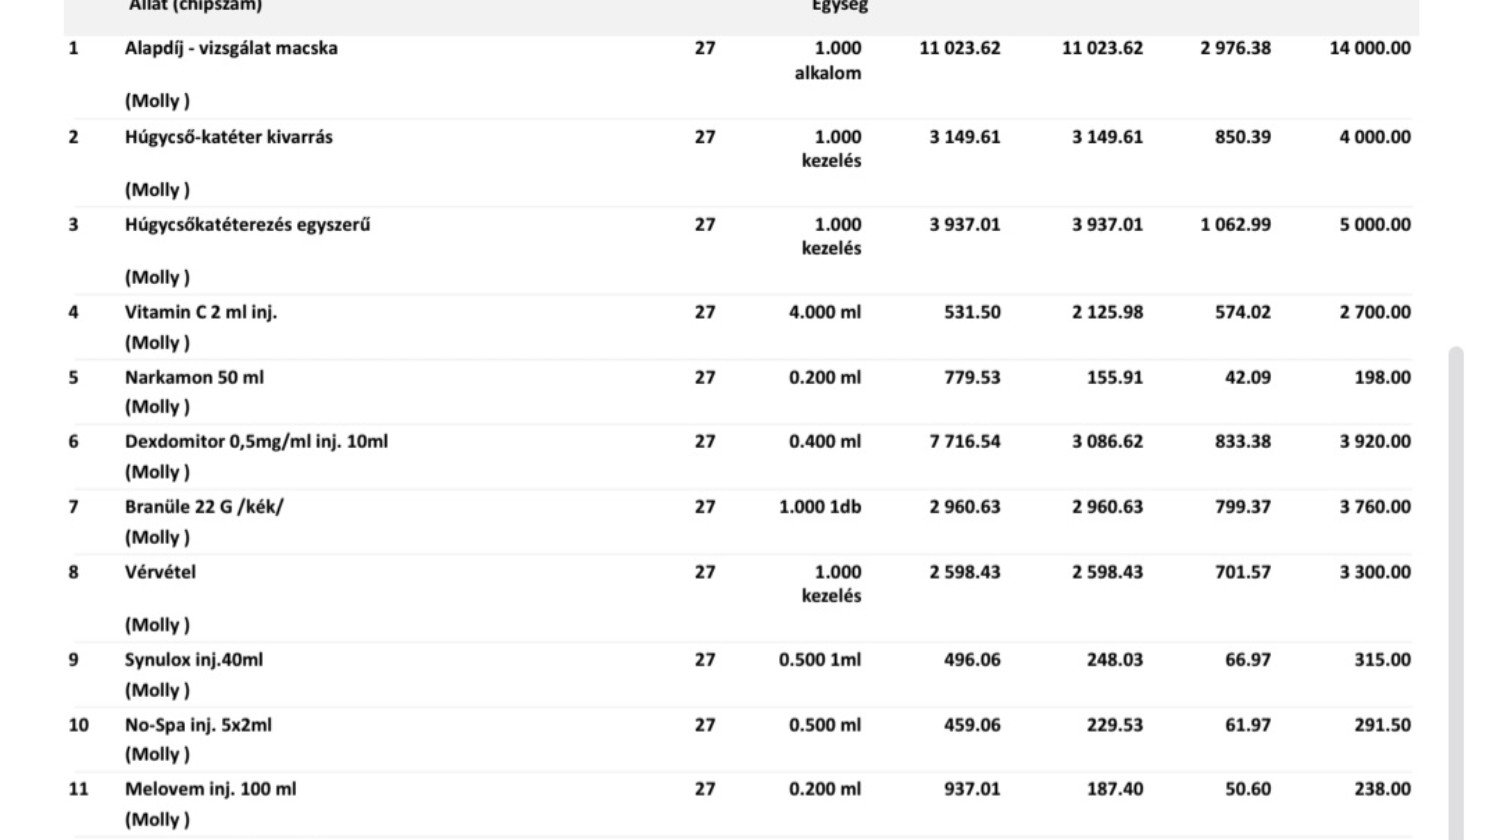1500x840 pixels.
Task: Click the 14 000.00 gross total amount
Action: (x=1369, y=48)
